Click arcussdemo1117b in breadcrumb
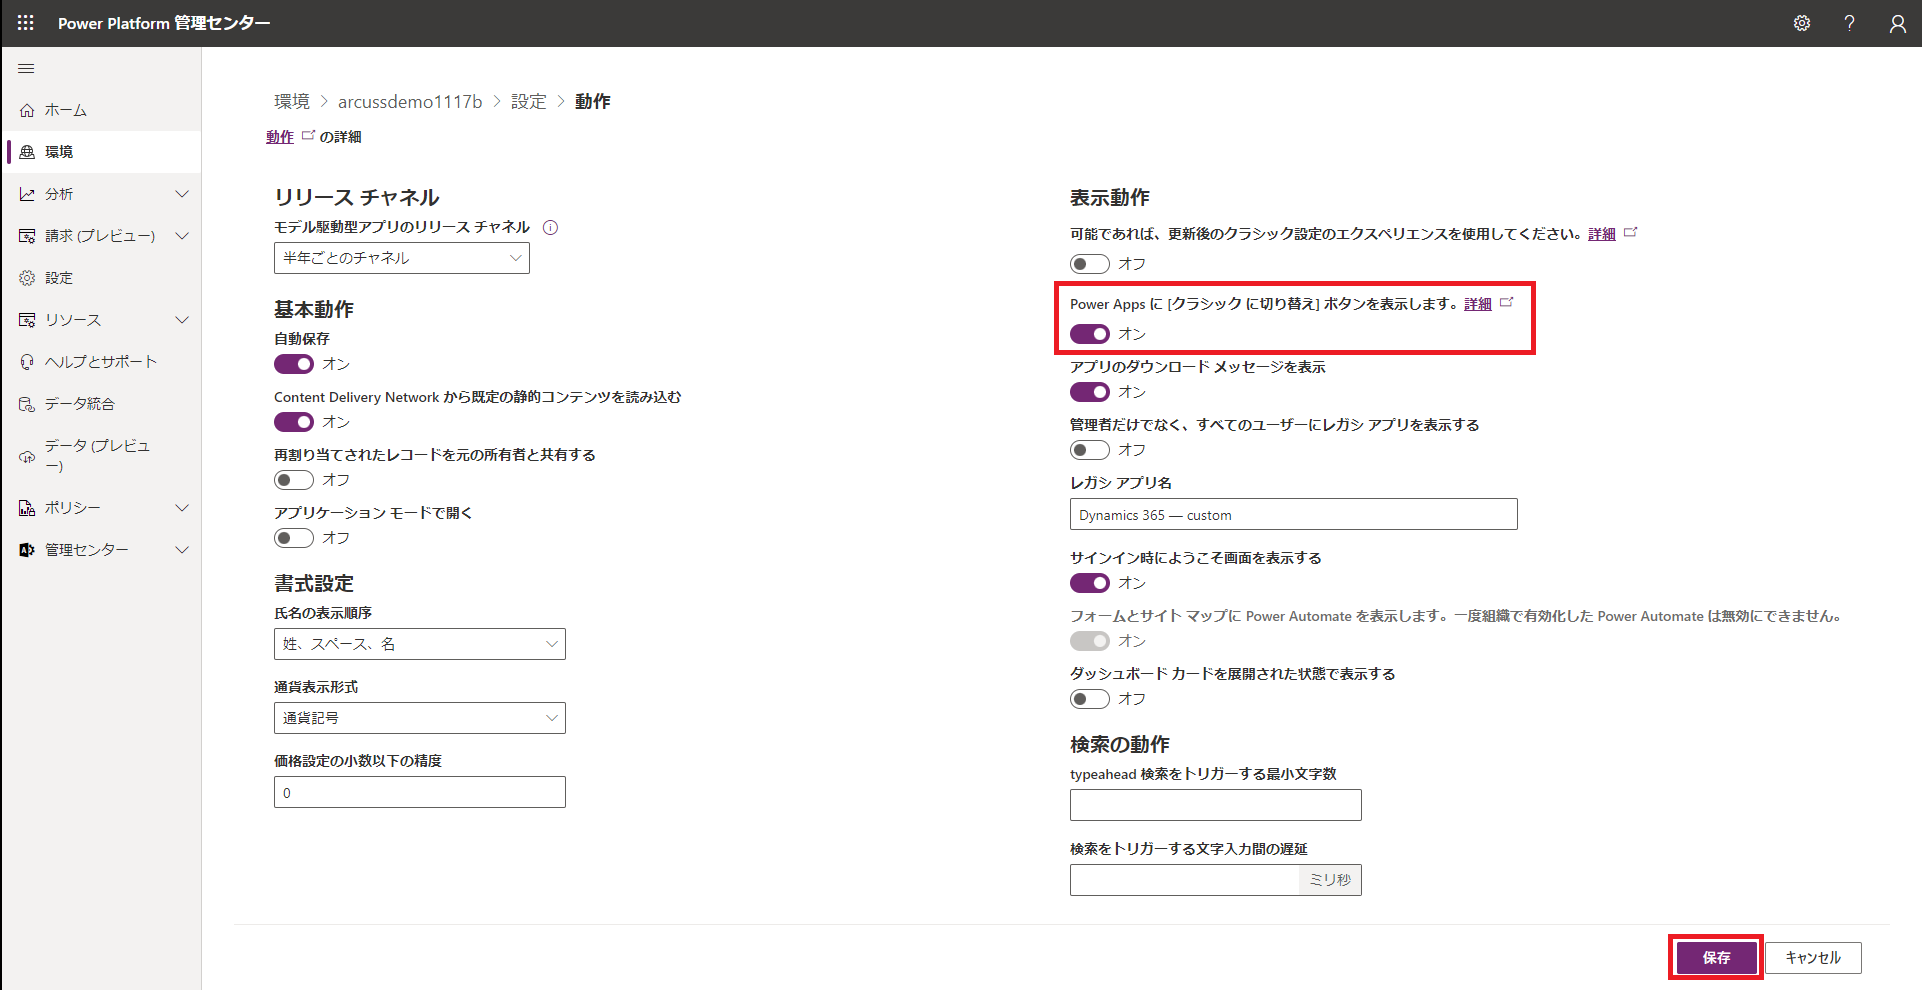The image size is (1922, 990). [410, 102]
